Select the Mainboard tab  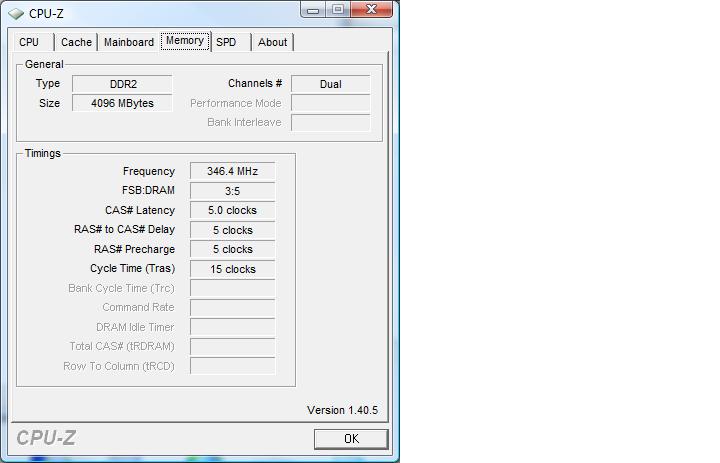click(x=129, y=42)
